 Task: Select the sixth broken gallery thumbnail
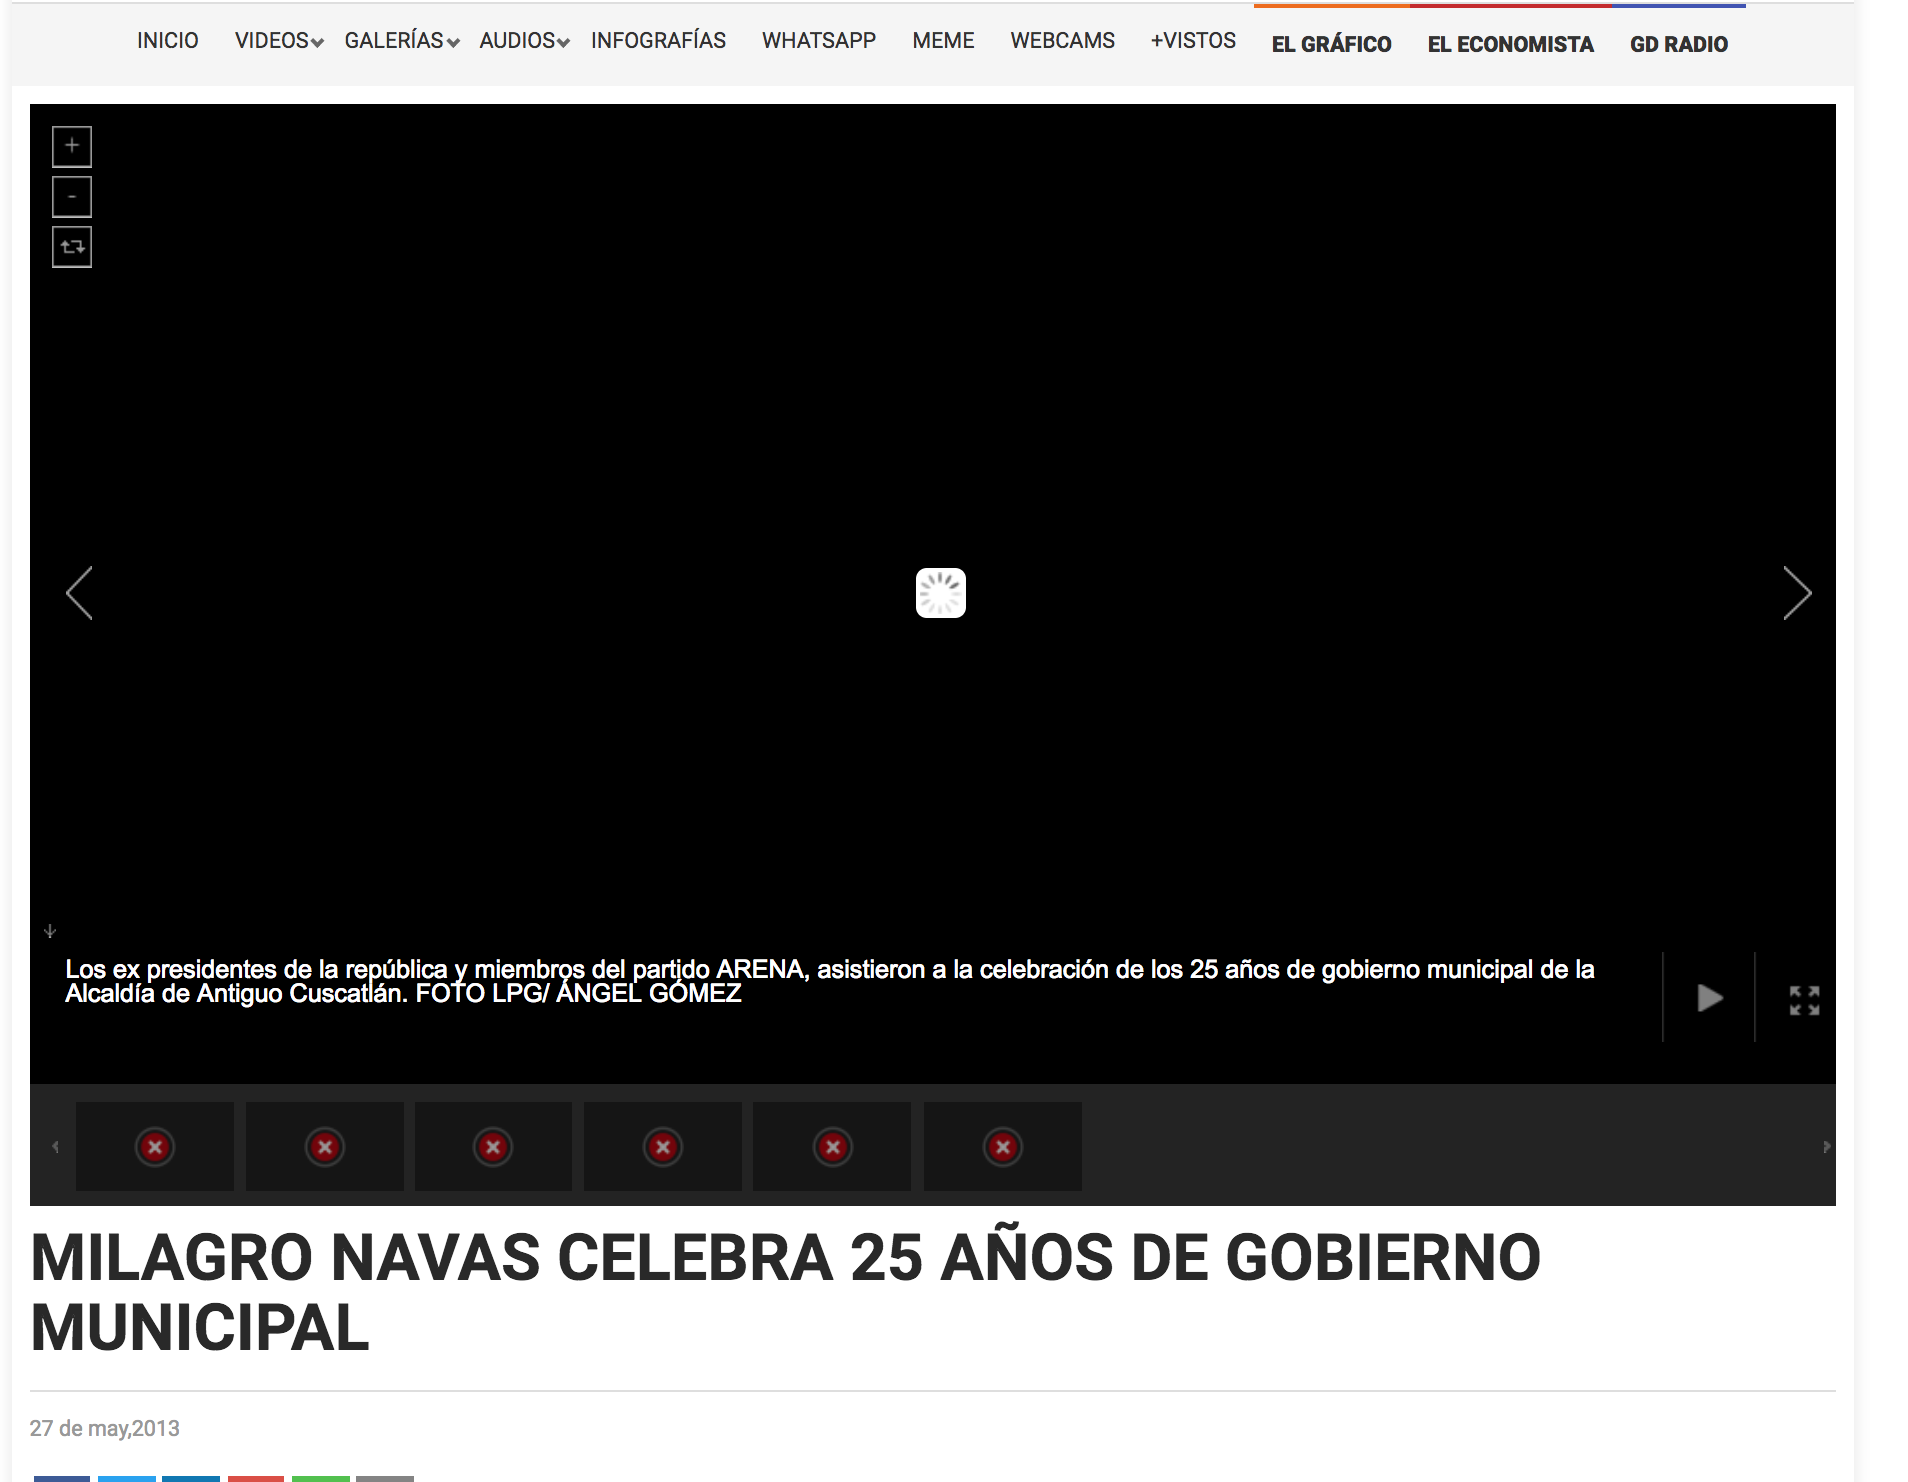coord(1003,1146)
